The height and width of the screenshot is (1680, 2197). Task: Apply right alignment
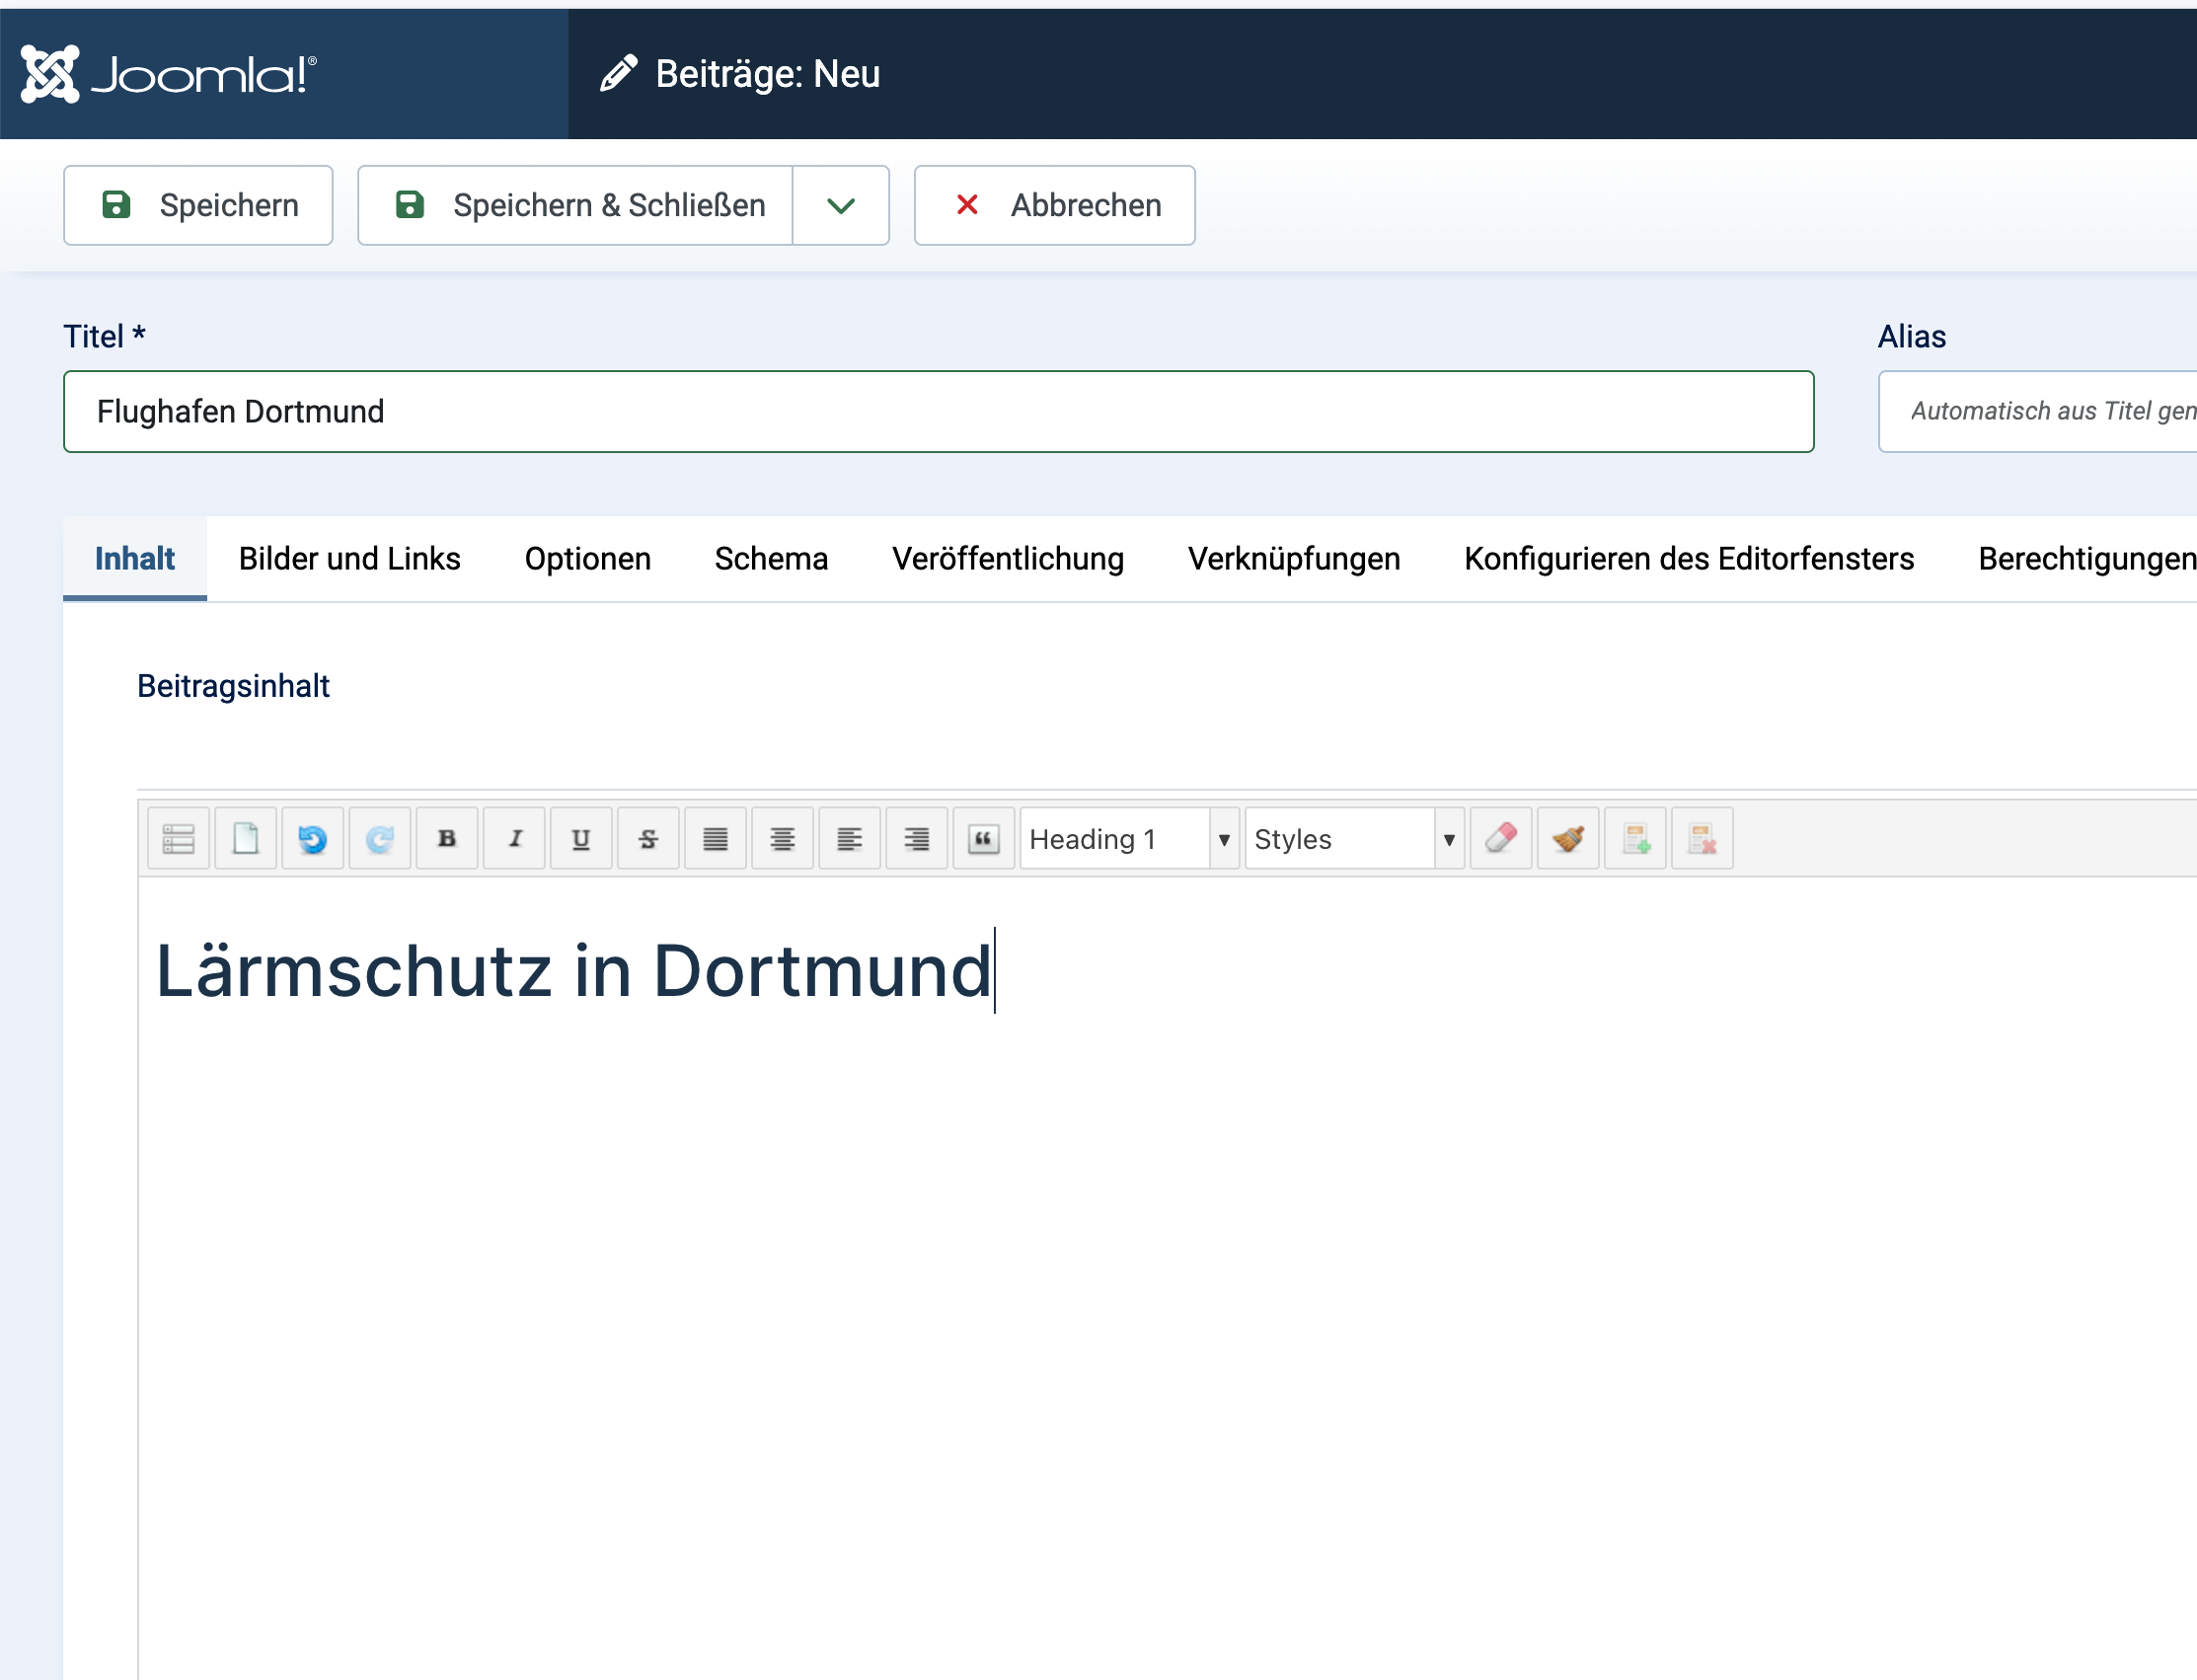(x=916, y=838)
